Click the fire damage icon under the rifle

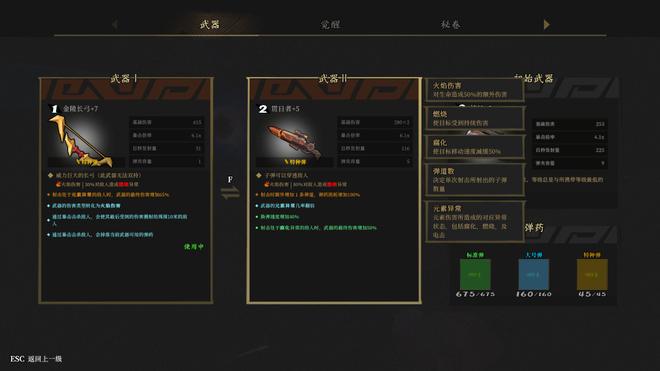click(x=266, y=184)
